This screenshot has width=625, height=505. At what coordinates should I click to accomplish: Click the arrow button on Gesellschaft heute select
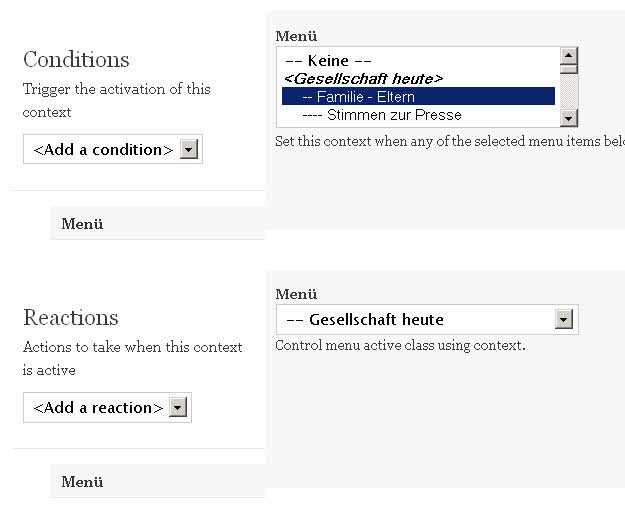point(564,320)
